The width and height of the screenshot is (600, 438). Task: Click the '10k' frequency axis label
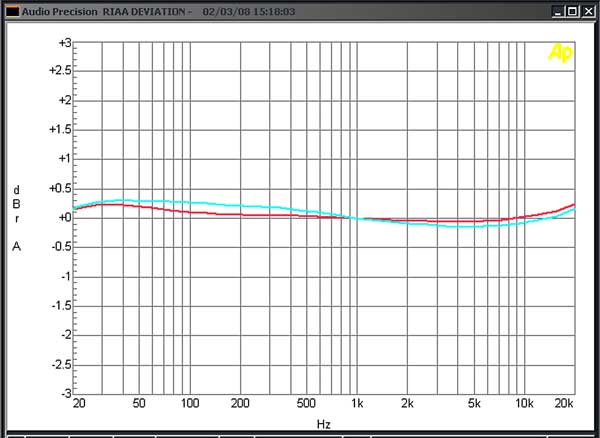pyautogui.click(x=524, y=403)
